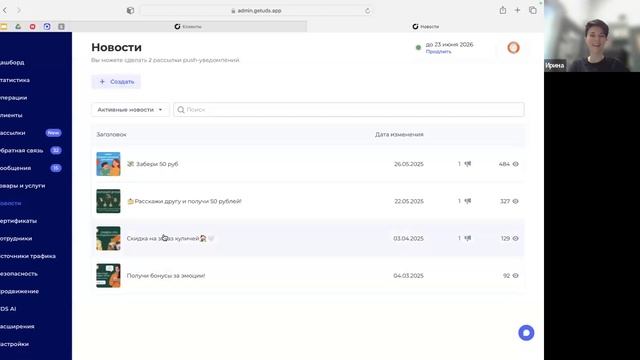Viewport: 640px width, 360px height.
Task: Click the browser back arrow
Action: point(5,10)
